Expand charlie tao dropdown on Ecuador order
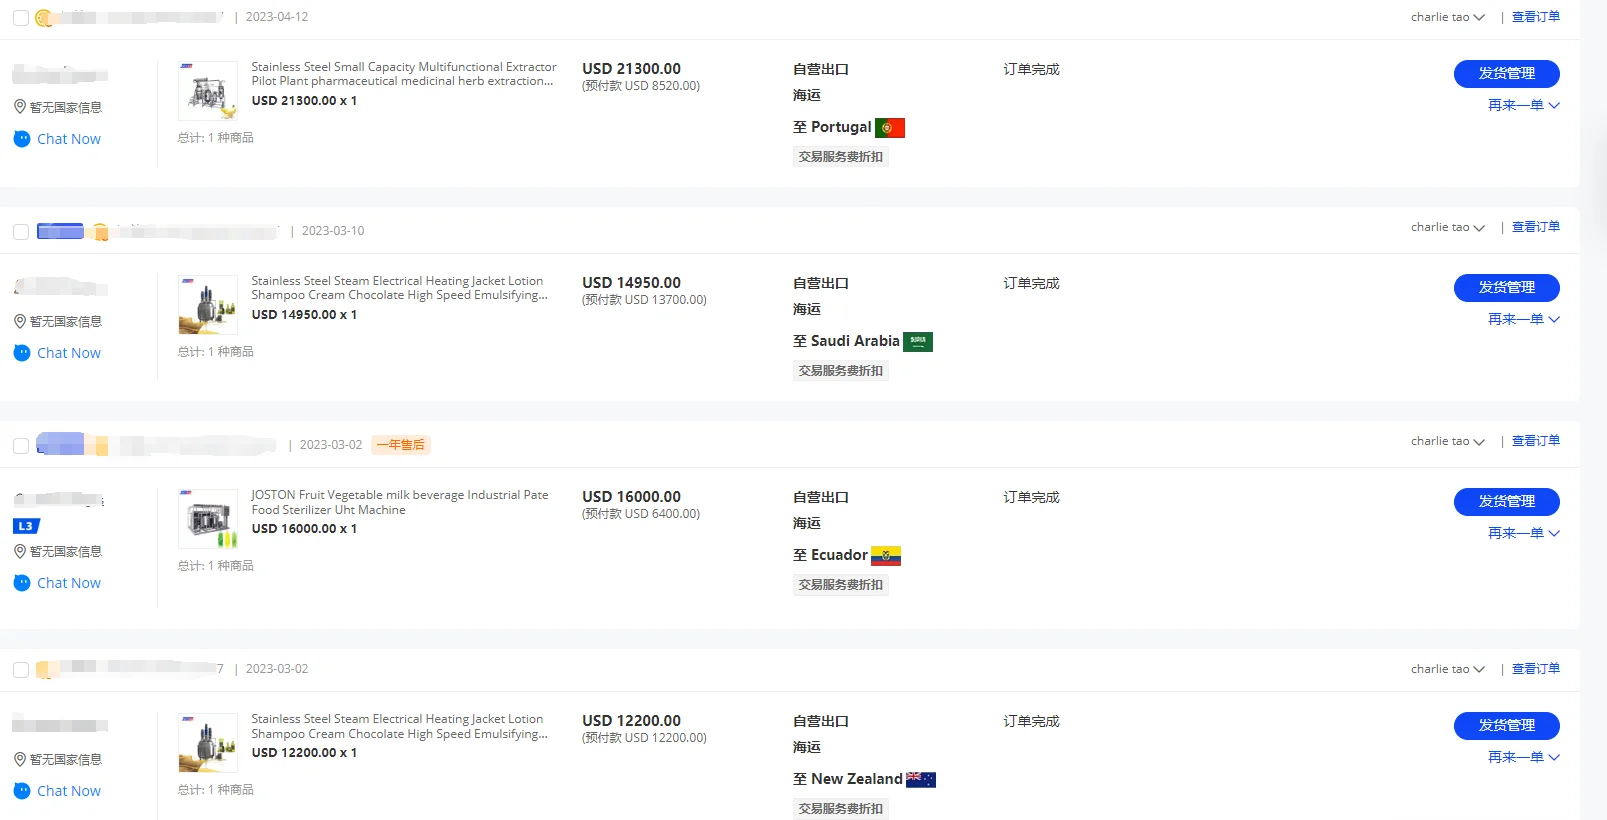The width and height of the screenshot is (1607, 820). coord(1448,441)
